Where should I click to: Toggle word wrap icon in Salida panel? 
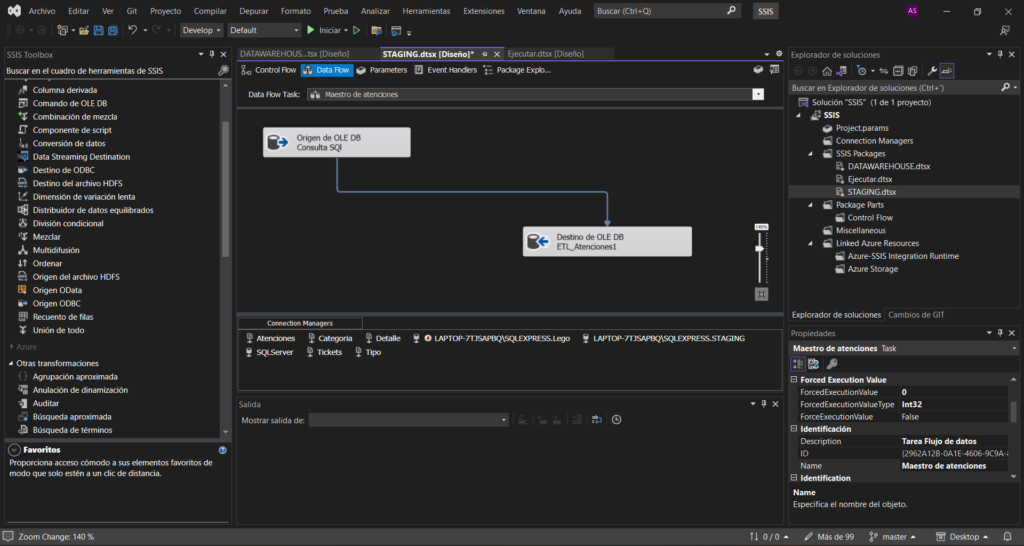pos(596,420)
